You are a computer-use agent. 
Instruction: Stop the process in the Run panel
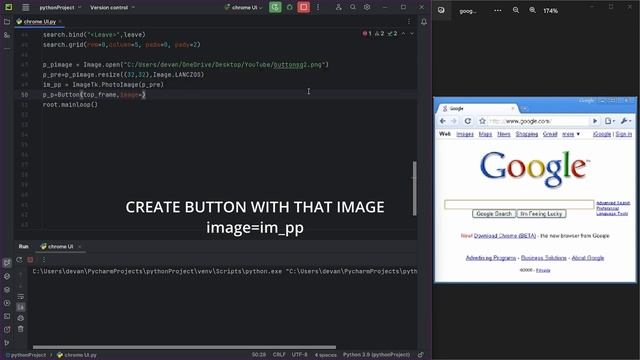click(30, 260)
